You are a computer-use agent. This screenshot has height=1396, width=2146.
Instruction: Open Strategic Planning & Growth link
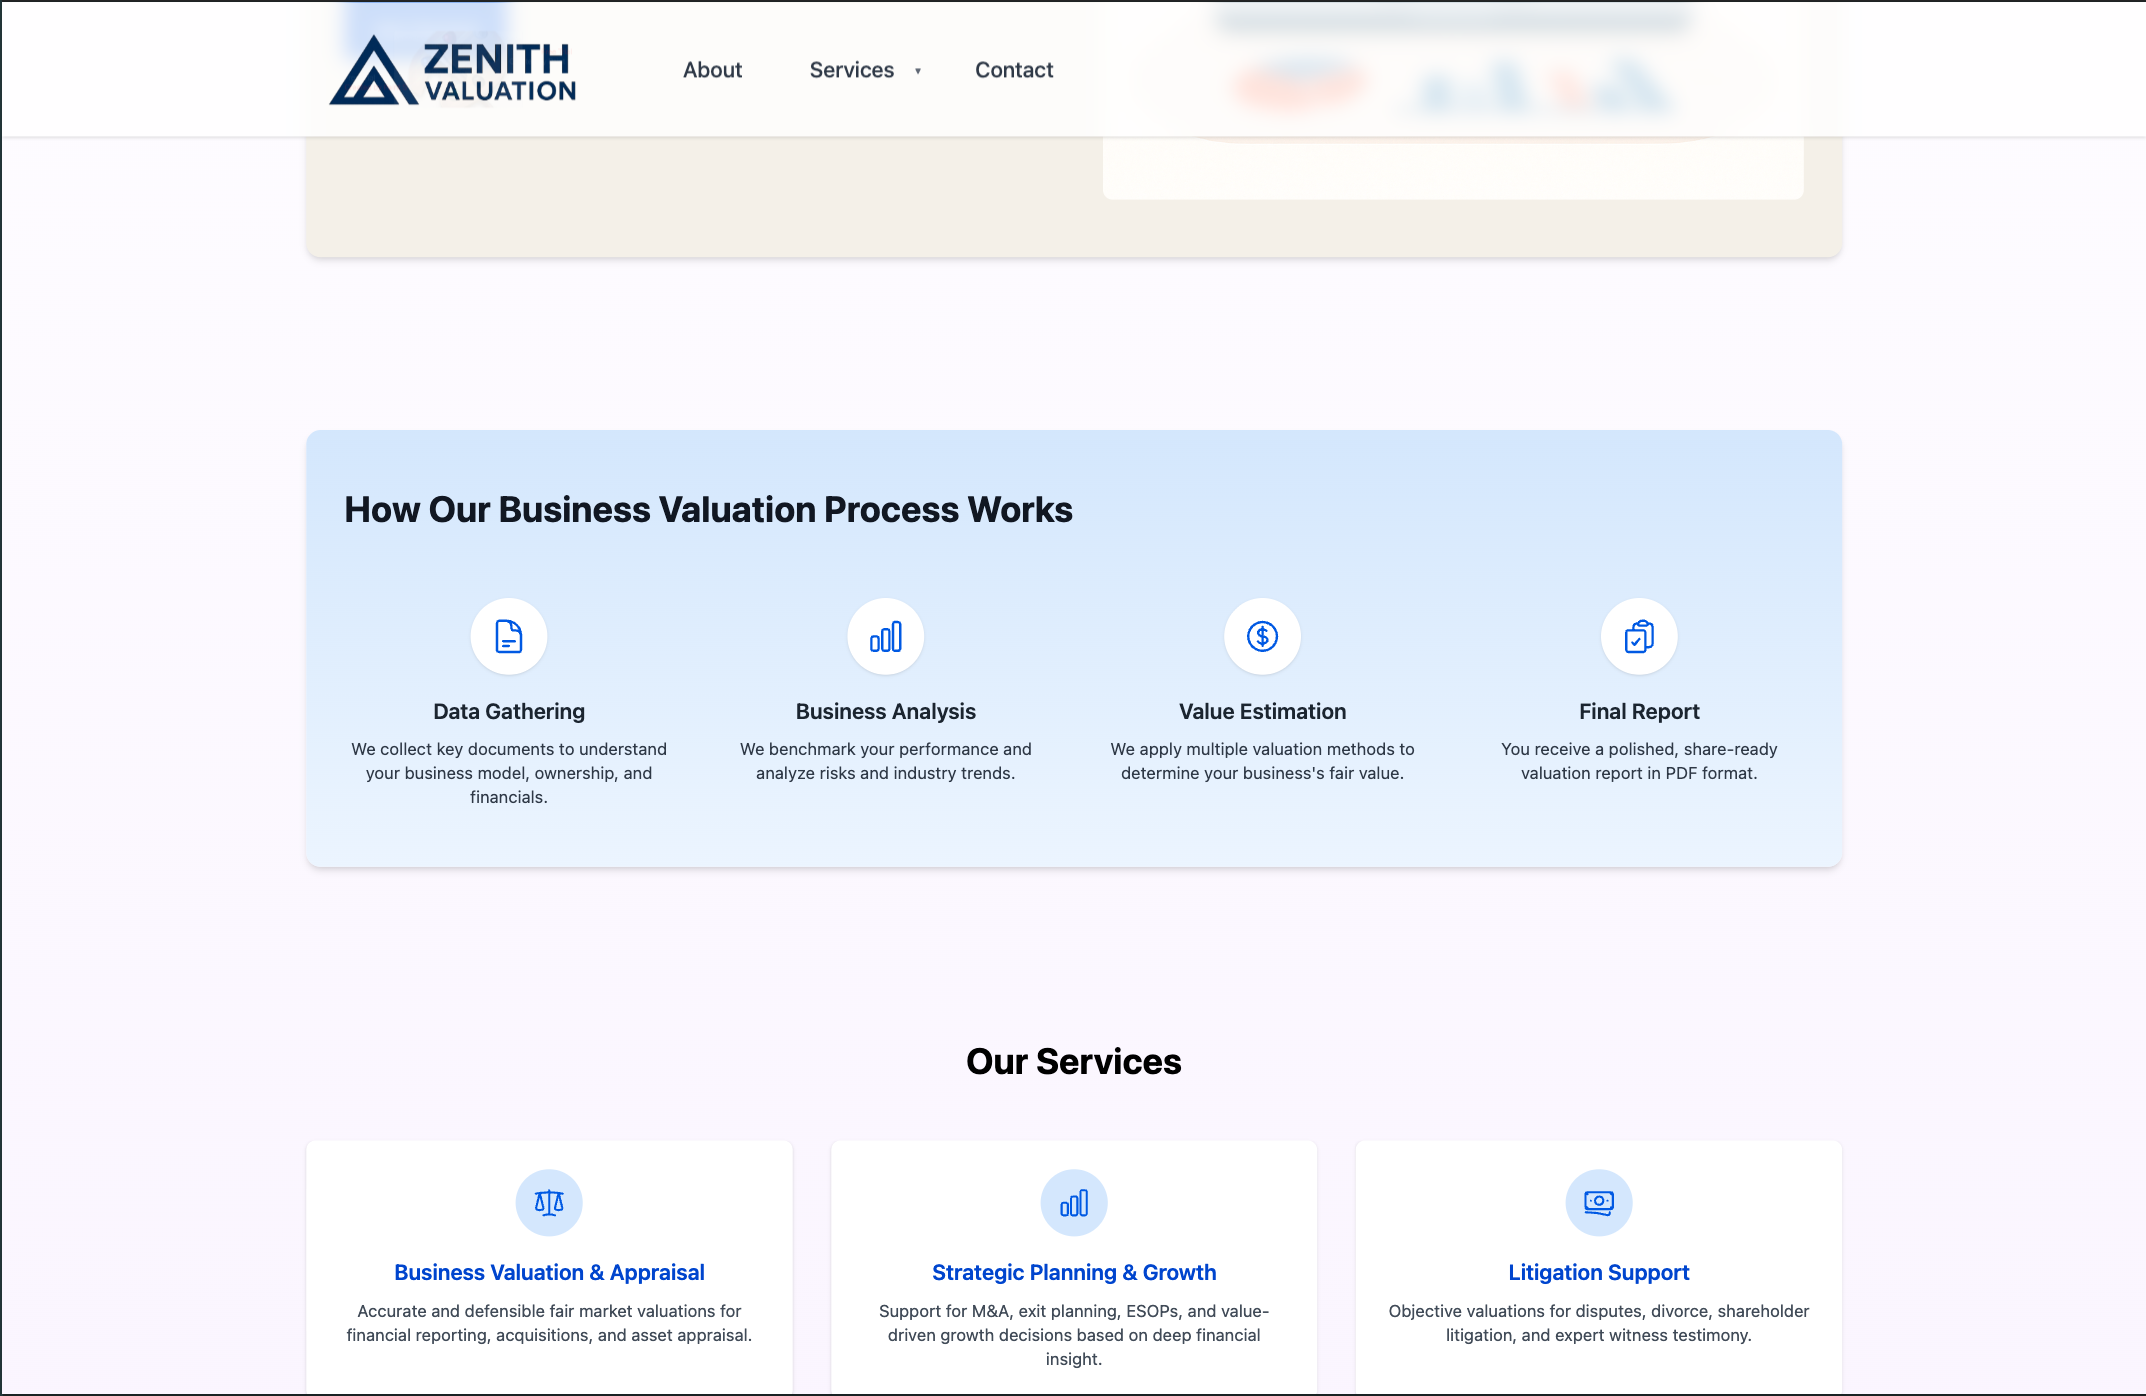coord(1074,1272)
